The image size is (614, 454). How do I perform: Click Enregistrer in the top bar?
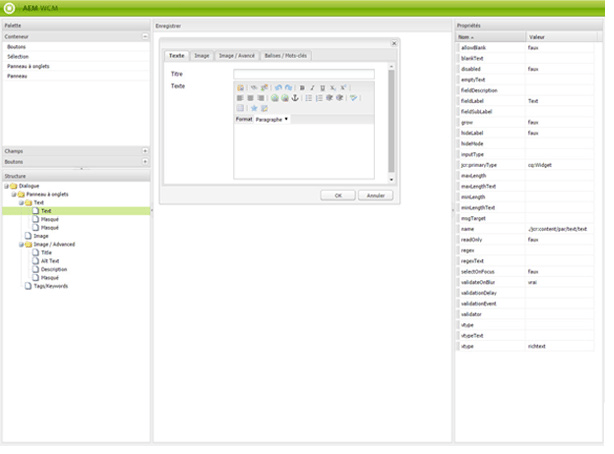pyautogui.click(x=168, y=26)
